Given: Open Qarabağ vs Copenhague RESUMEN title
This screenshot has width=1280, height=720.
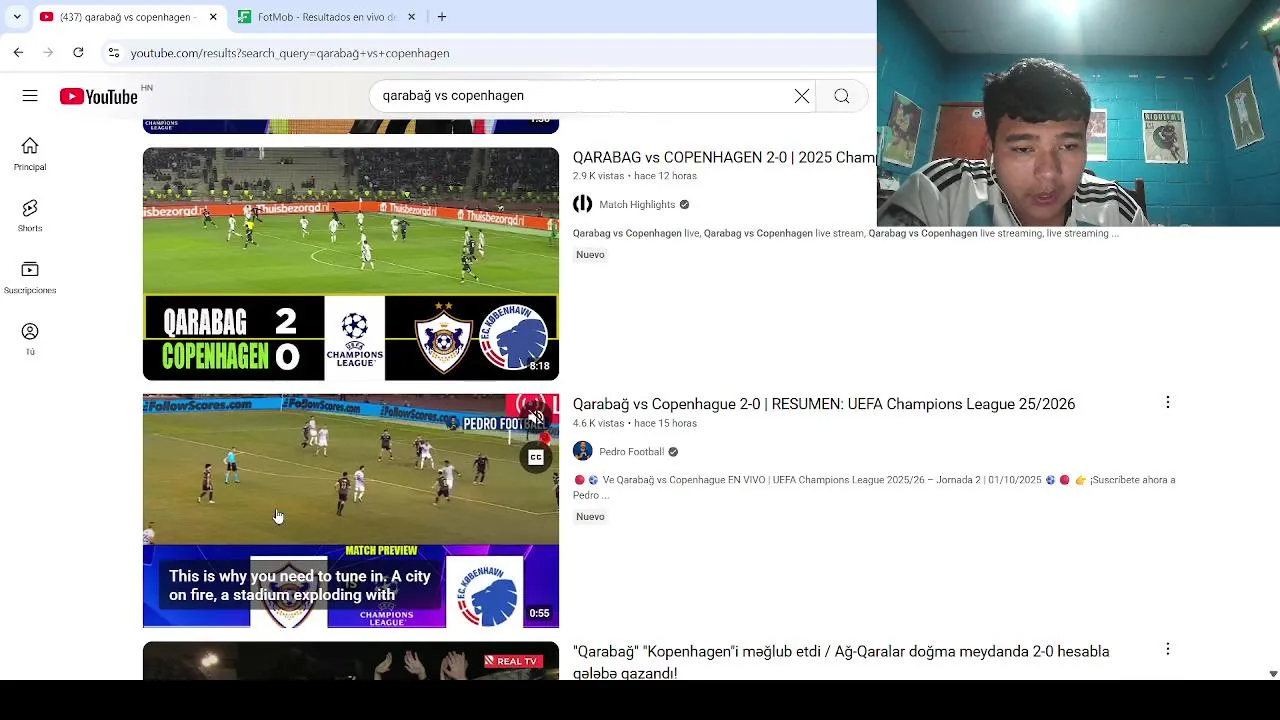Looking at the screenshot, I should [x=824, y=404].
